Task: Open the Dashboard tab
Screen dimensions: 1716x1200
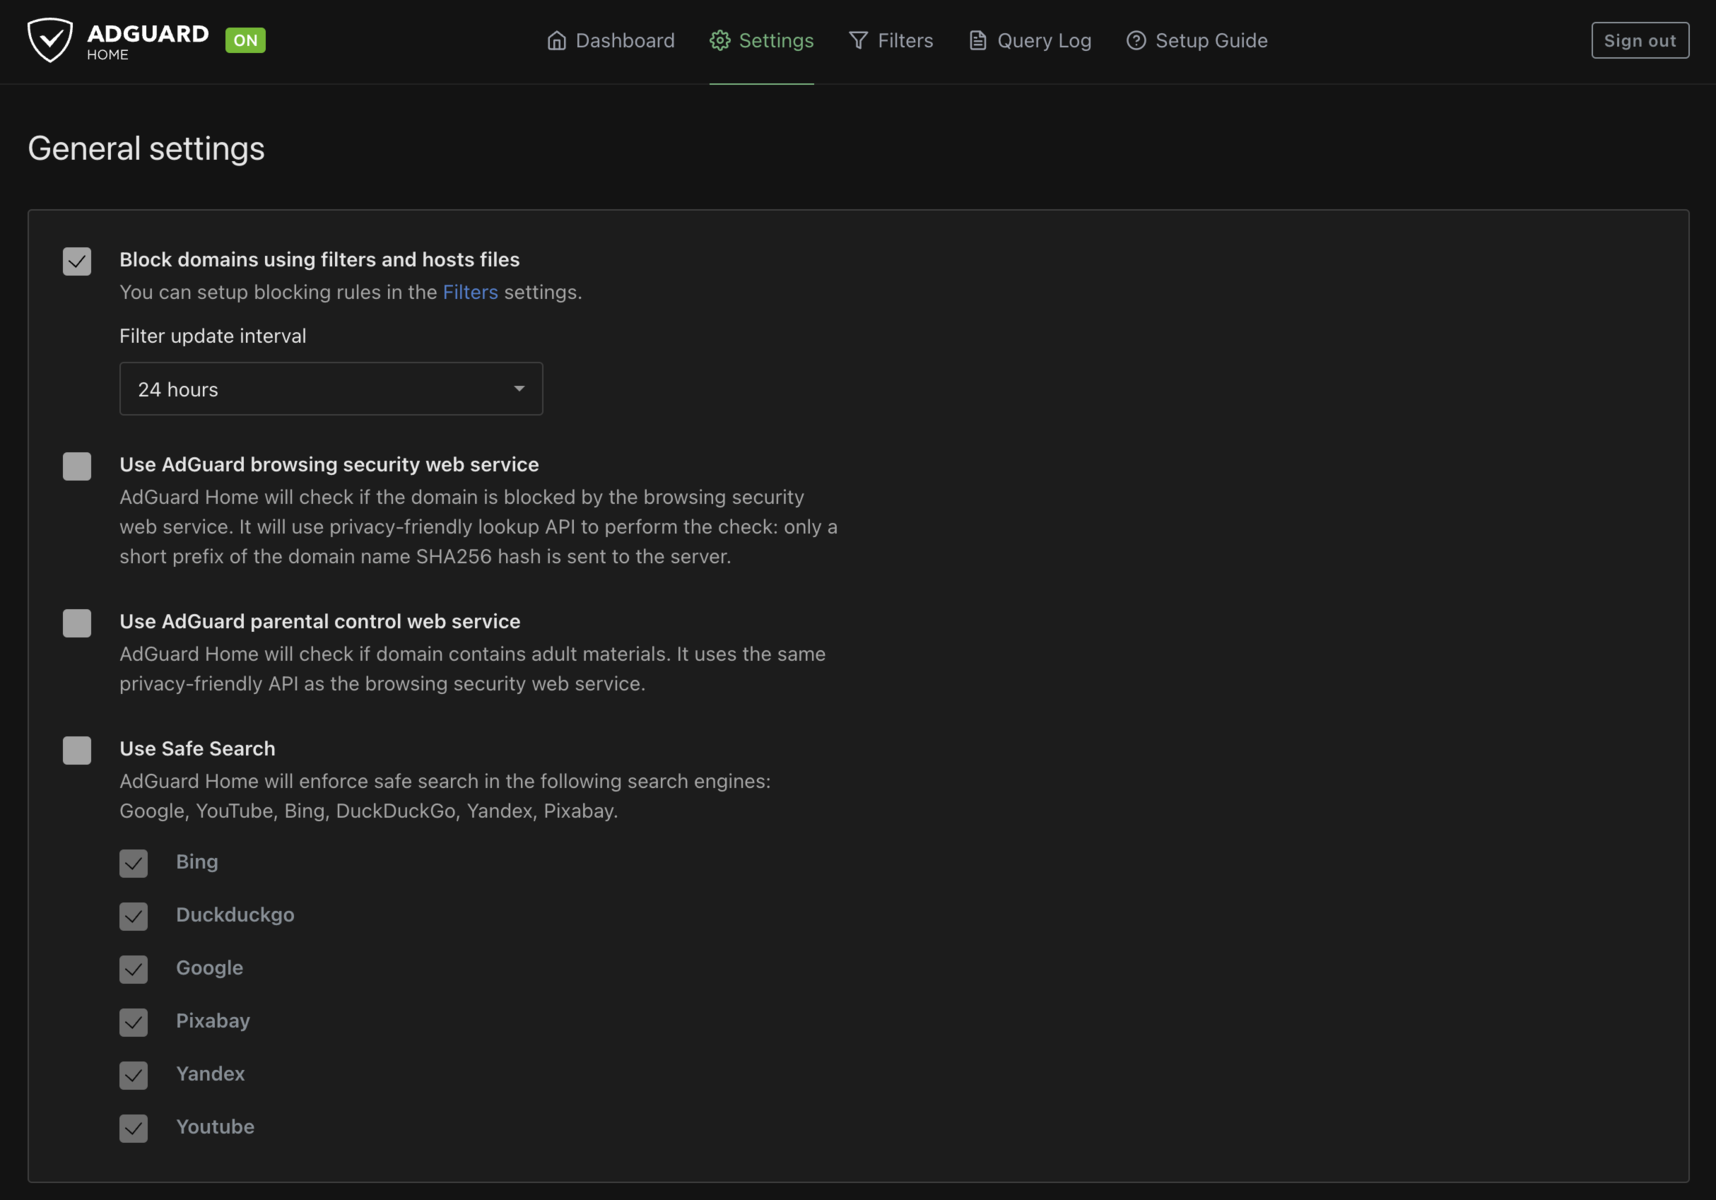Action: pos(611,41)
